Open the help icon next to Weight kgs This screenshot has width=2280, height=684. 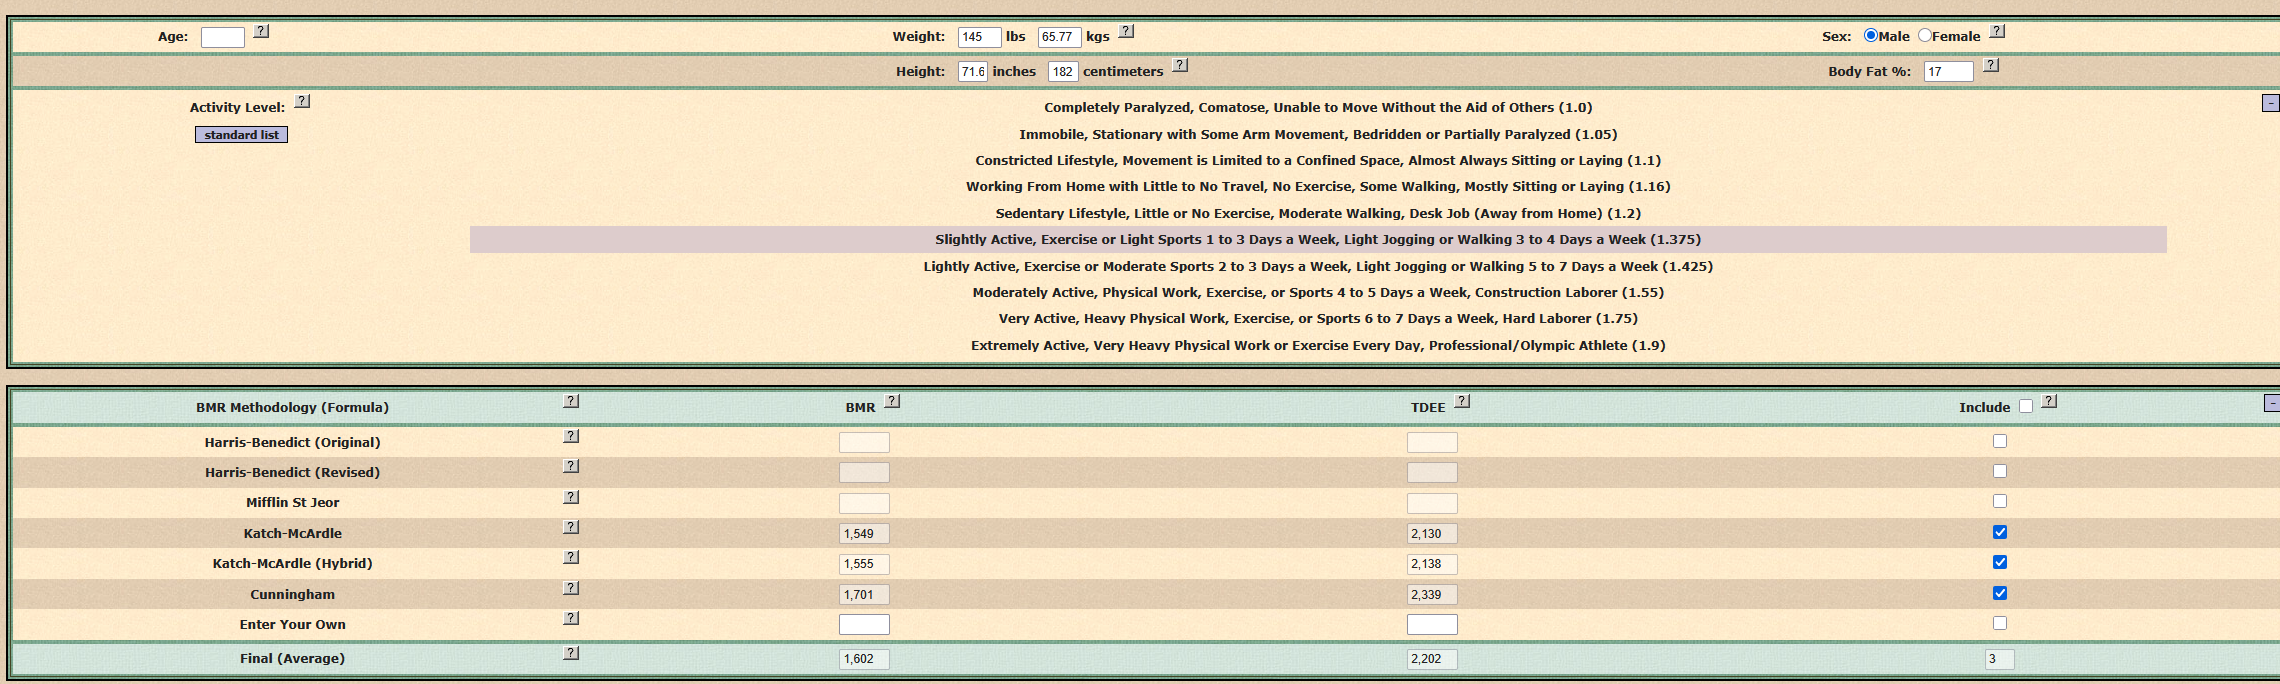(1126, 31)
